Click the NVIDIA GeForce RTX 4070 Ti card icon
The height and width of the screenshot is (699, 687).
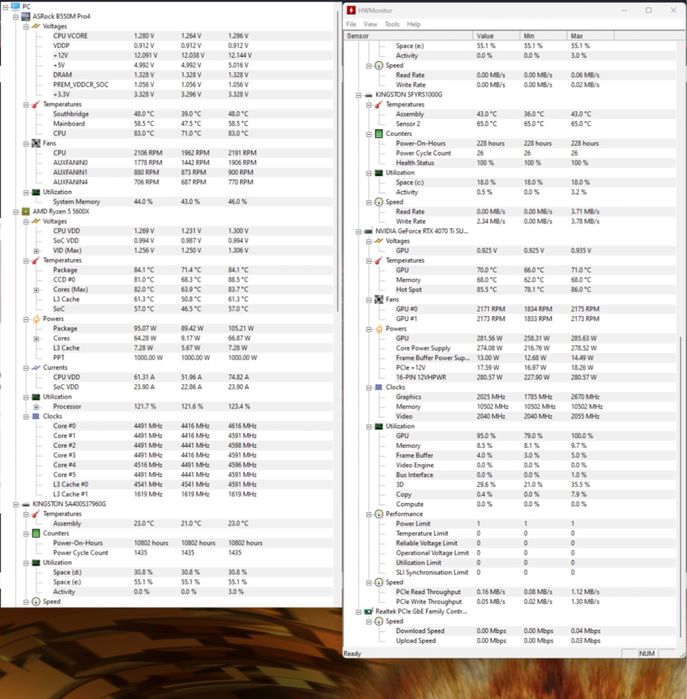pyautogui.click(x=368, y=231)
